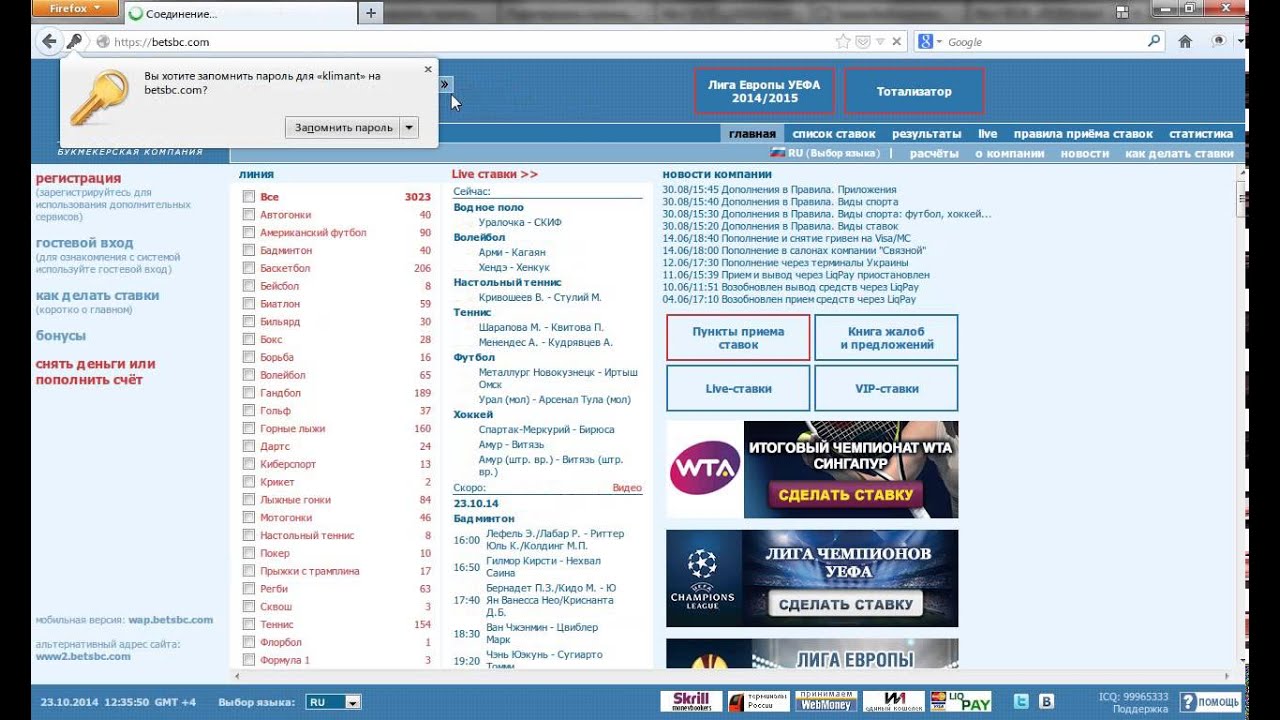1280x720 pixels.
Task: Click the Russian flag language icon
Action: pyautogui.click(x=777, y=153)
